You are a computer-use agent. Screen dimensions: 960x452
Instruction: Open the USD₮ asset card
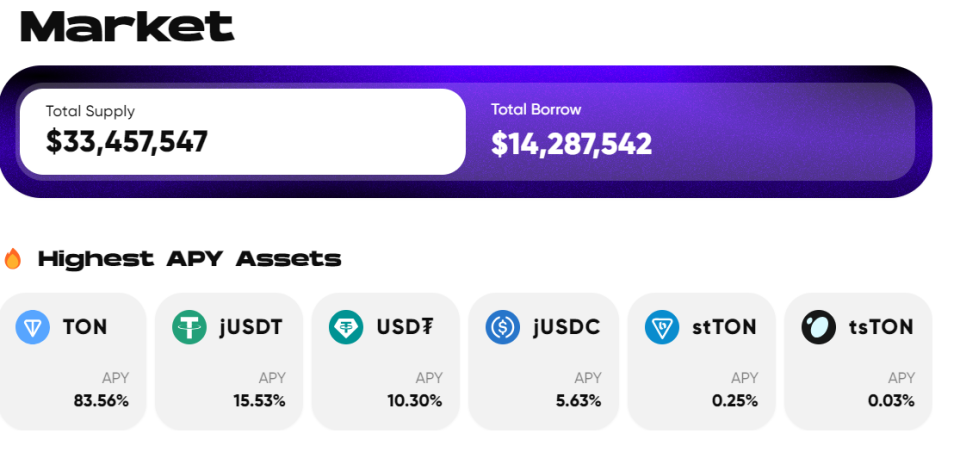386,362
